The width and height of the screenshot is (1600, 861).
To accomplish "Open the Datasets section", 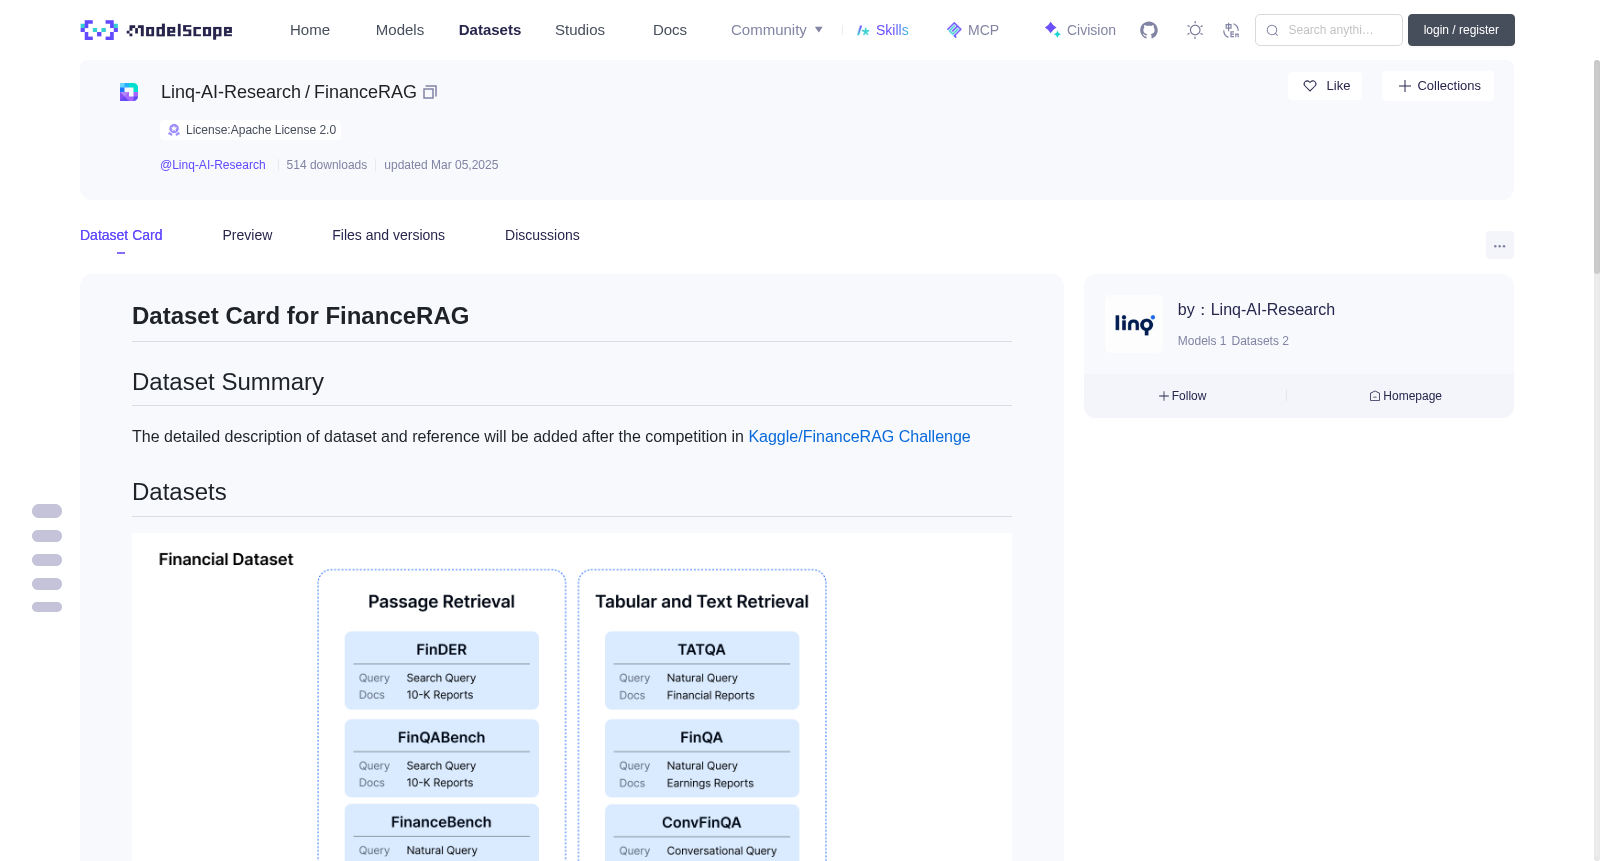I will point(490,30).
